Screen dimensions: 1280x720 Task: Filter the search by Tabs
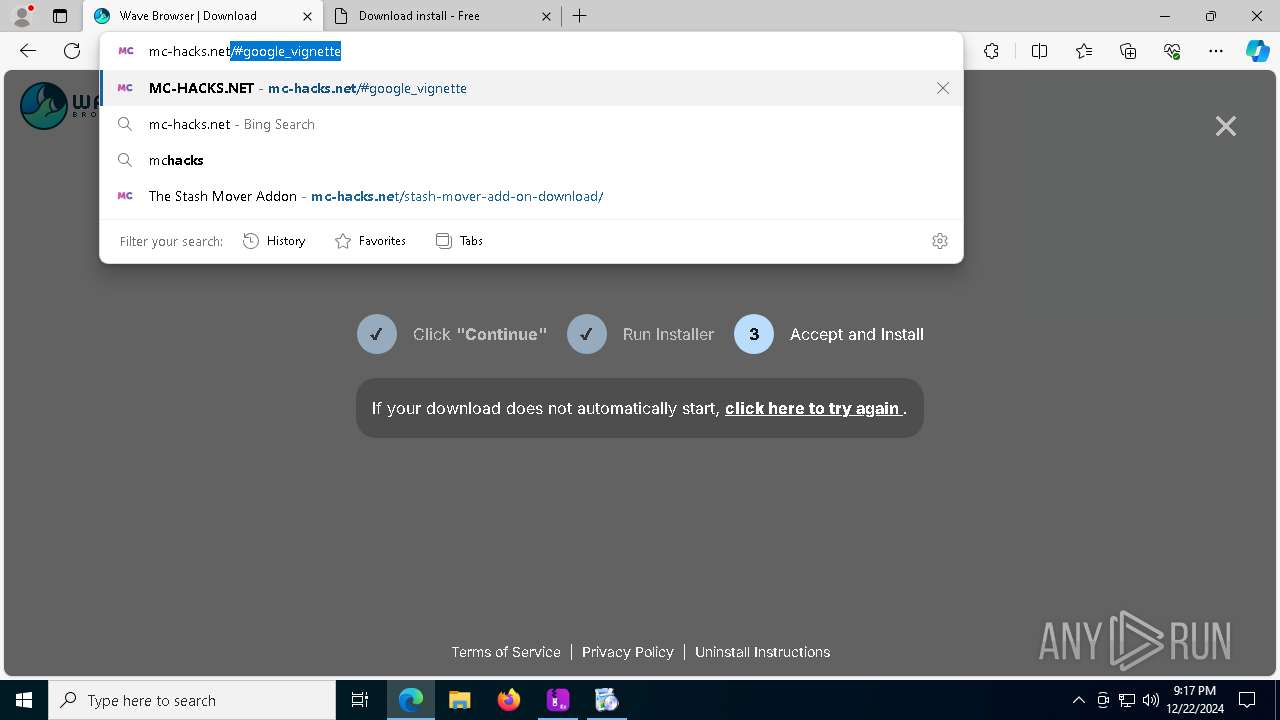click(x=460, y=241)
